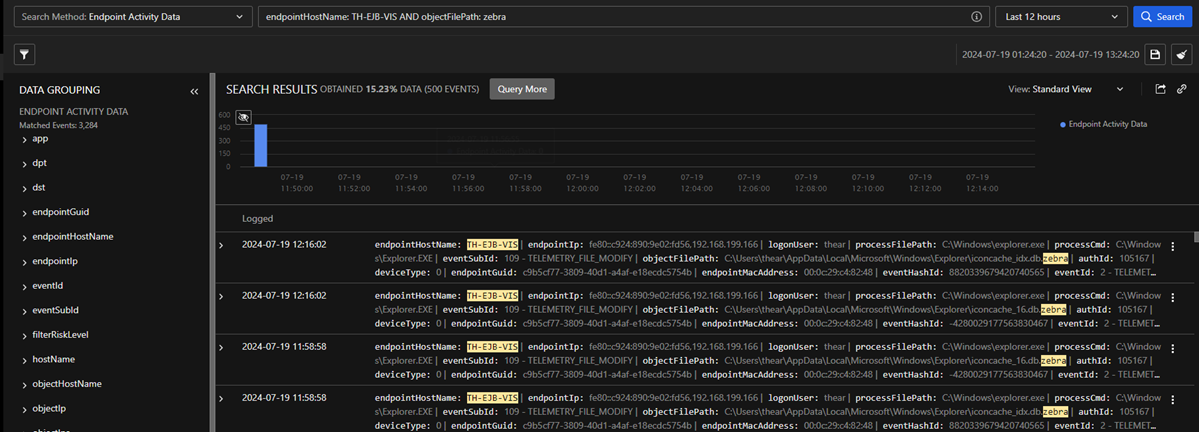This screenshot has width=1199, height=432.
Task: Open the filter icon below search method
Action: coord(26,55)
